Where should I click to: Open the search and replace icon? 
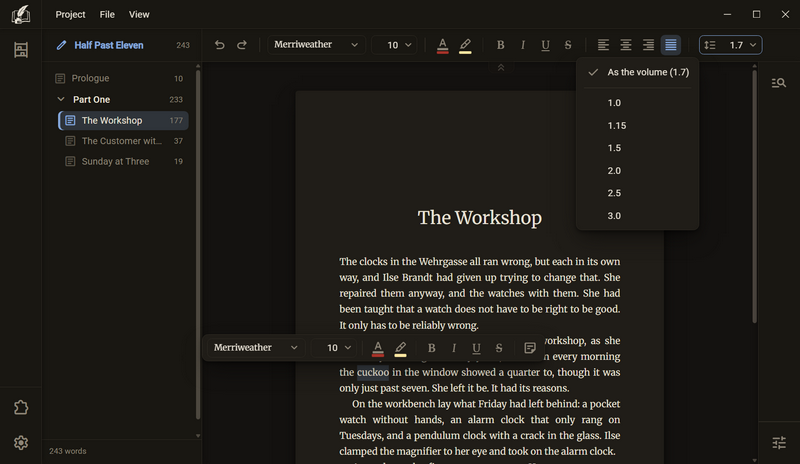tap(779, 83)
